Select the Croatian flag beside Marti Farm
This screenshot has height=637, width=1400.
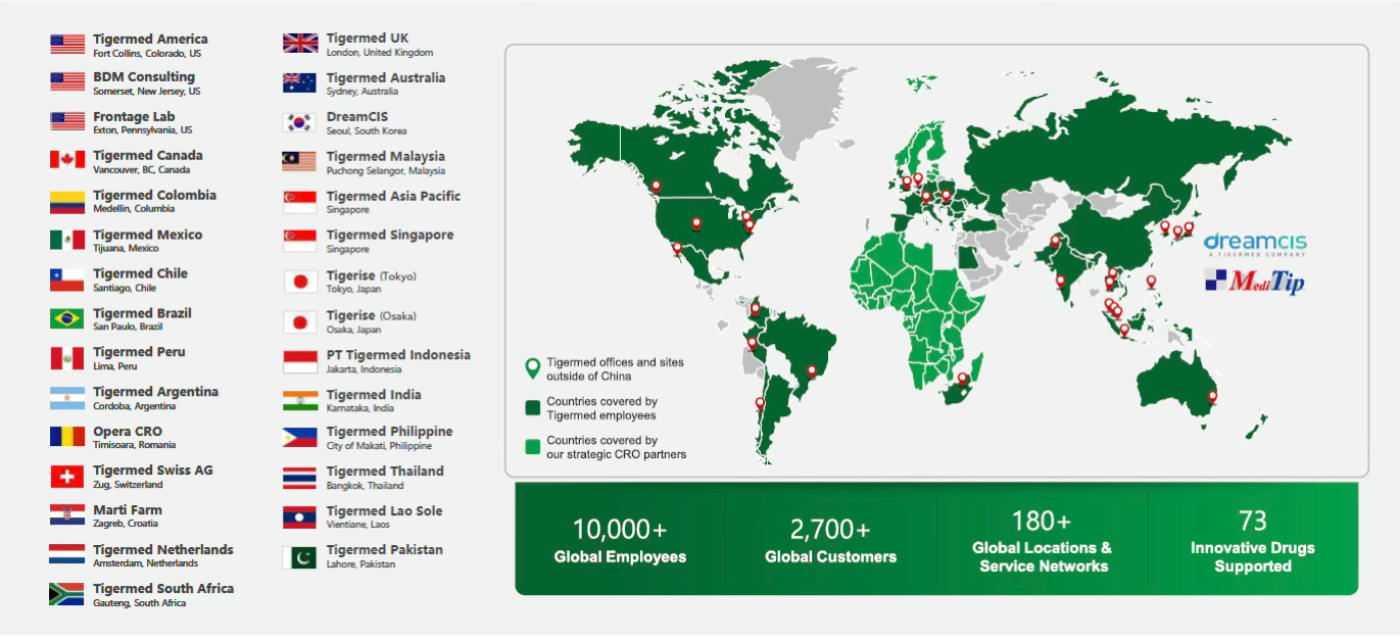click(67, 516)
